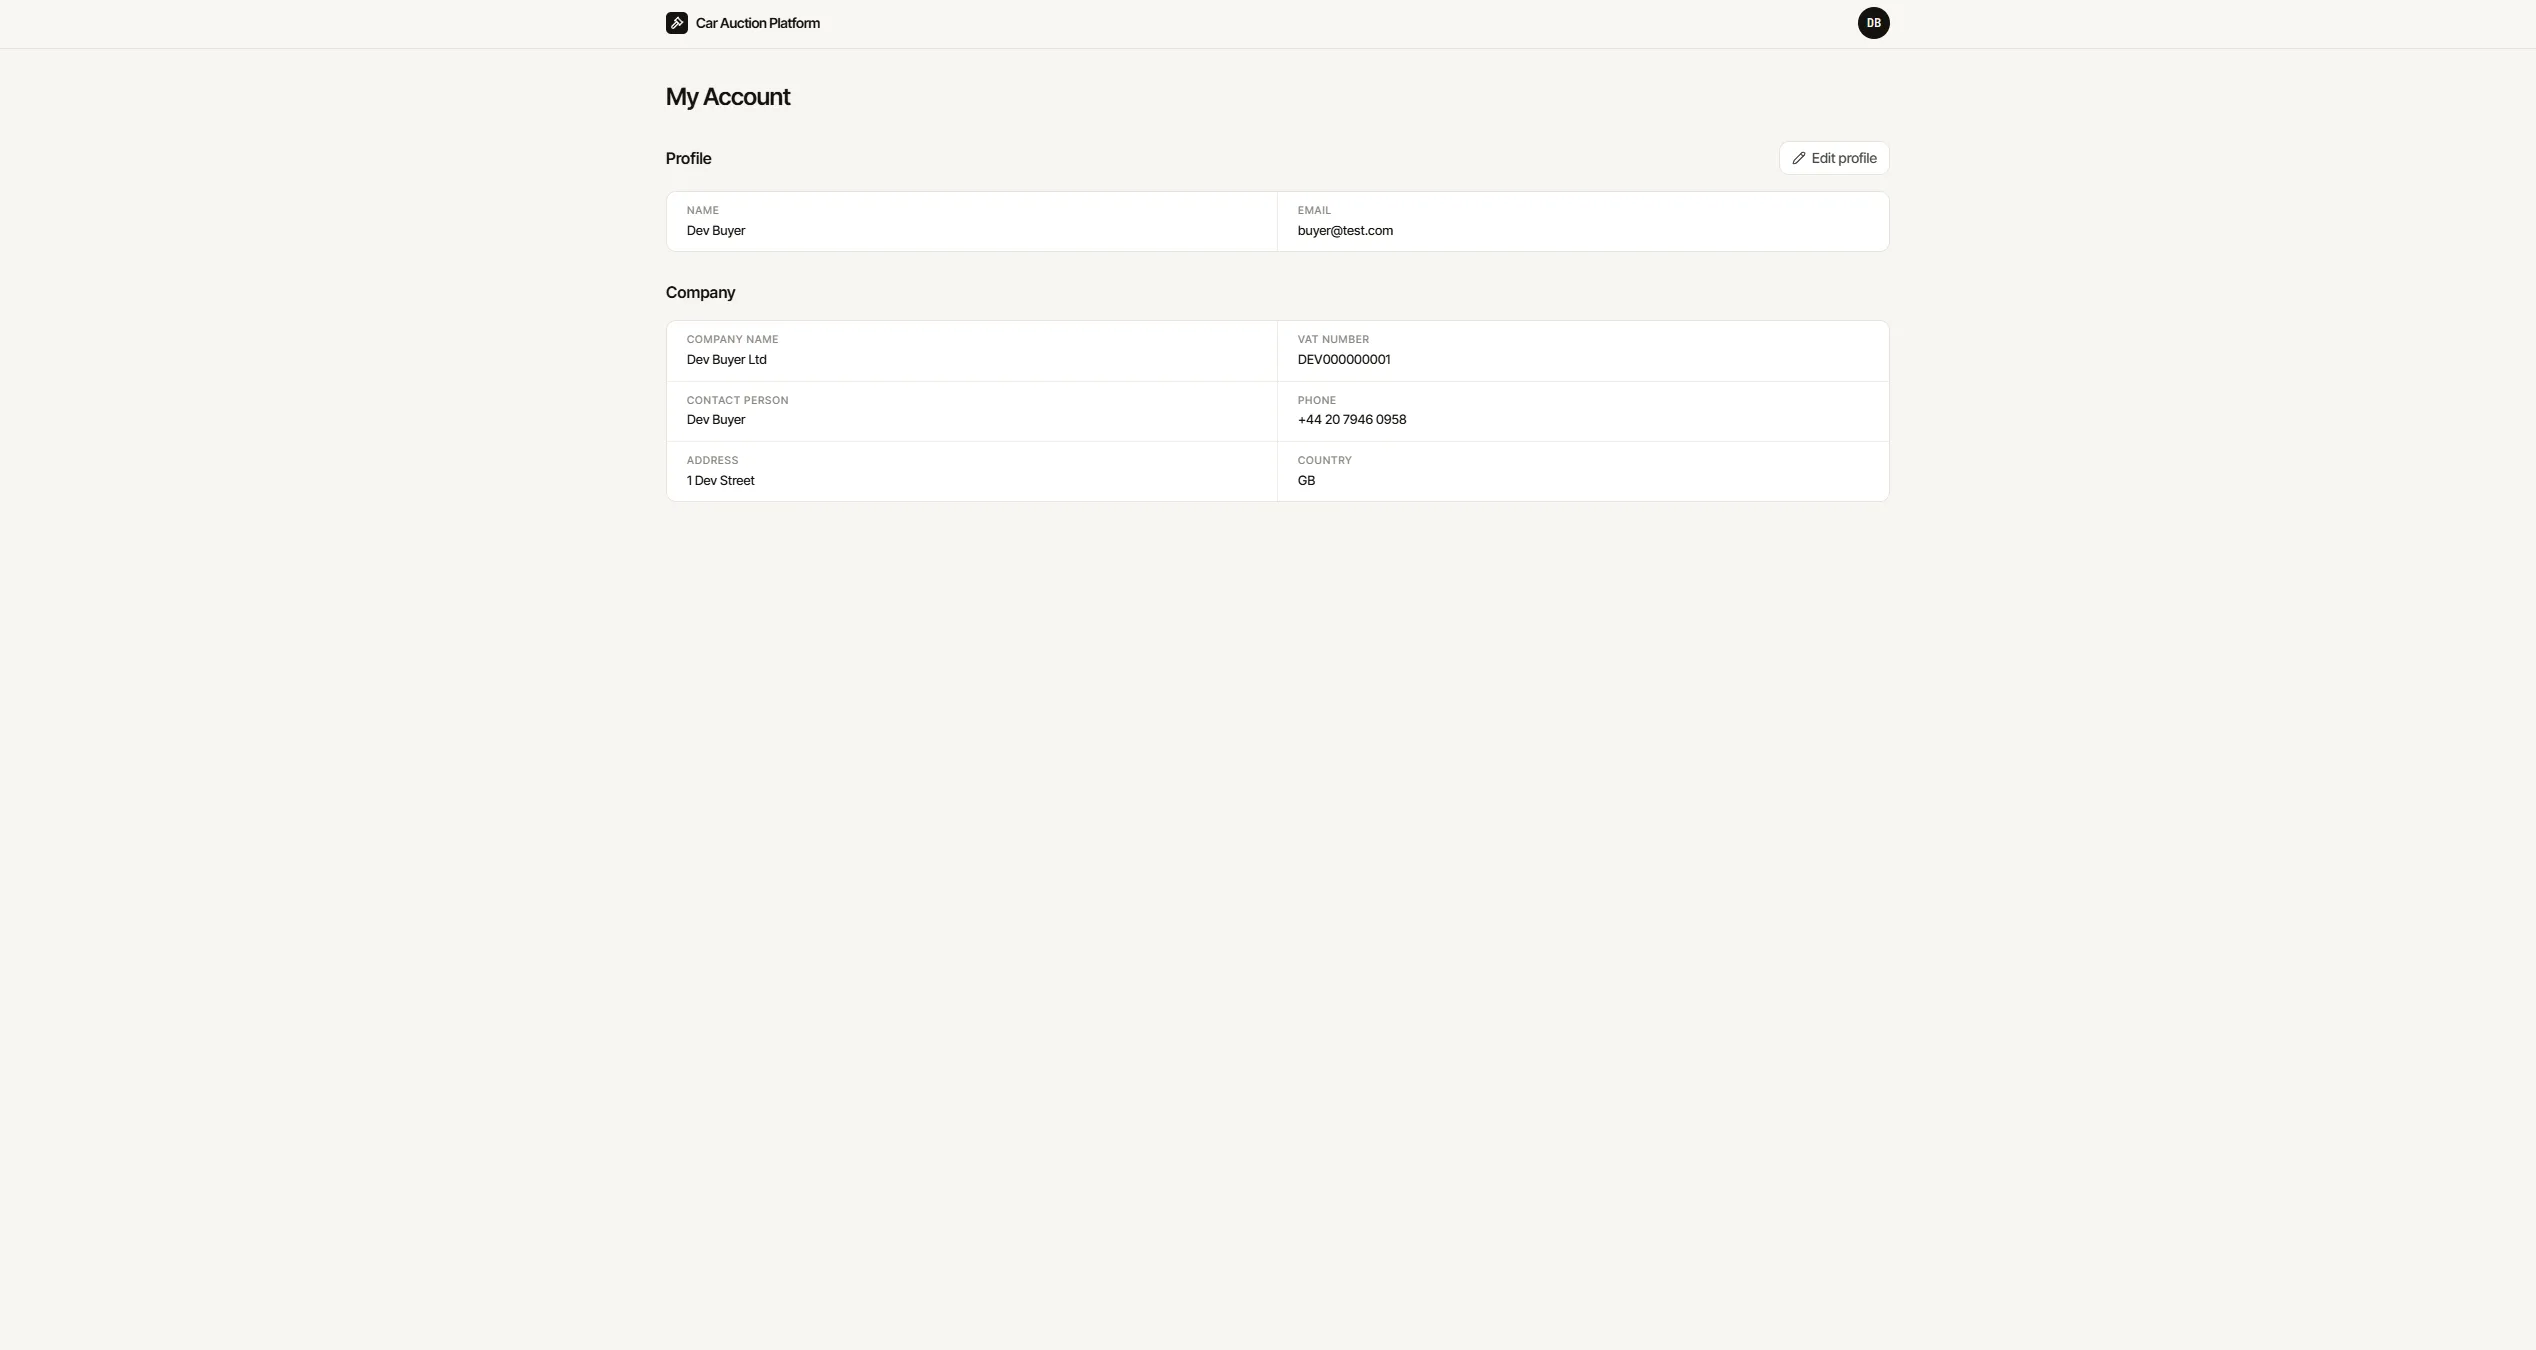Click the gavel logo icon

coord(677,23)
